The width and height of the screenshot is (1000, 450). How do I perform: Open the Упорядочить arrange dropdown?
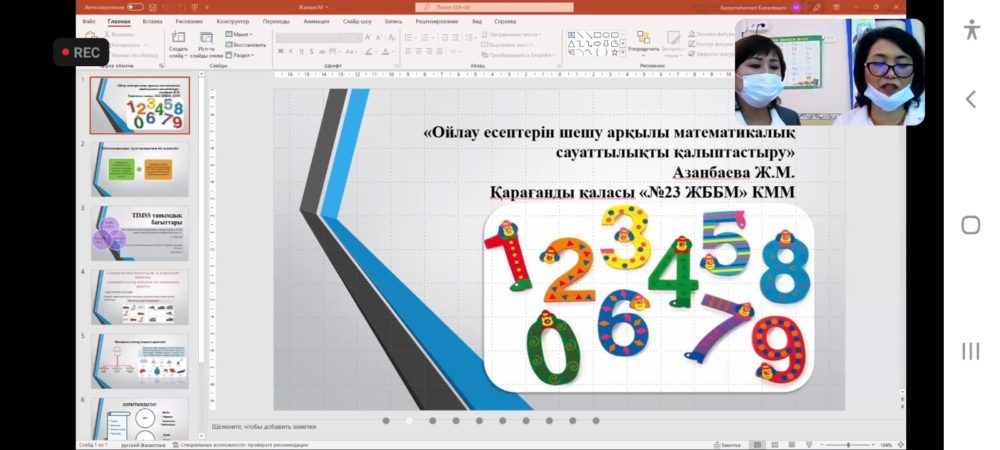tap(643, 43)
